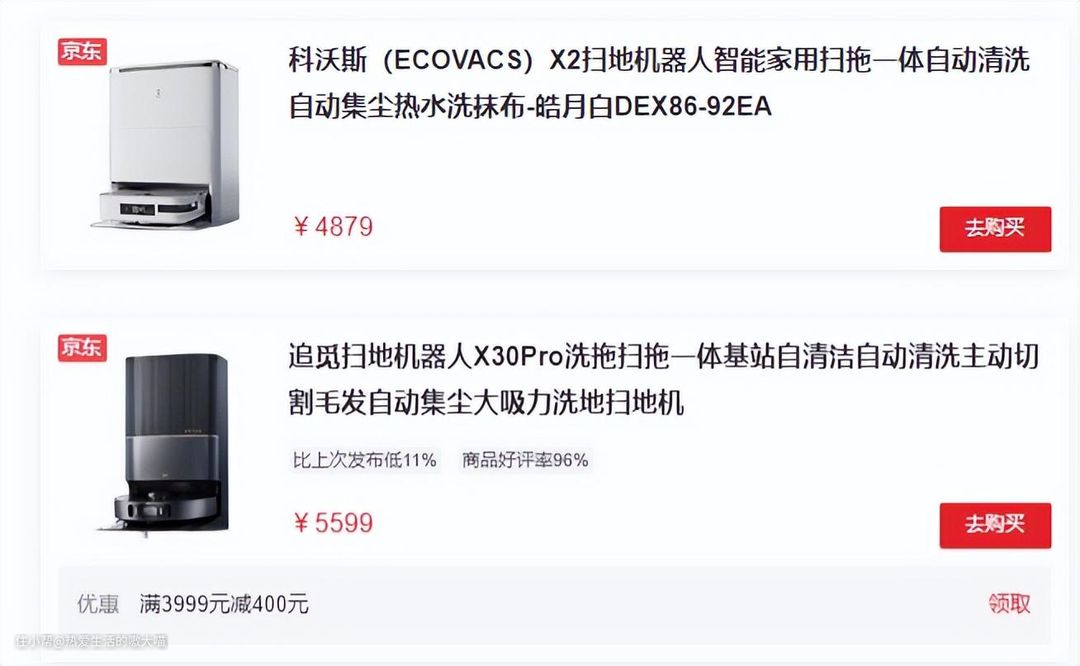Click 去购买 for the 追觅 X30Pro
The image size is (1080, 666).
pyautogui.click(x=995, y=525)
